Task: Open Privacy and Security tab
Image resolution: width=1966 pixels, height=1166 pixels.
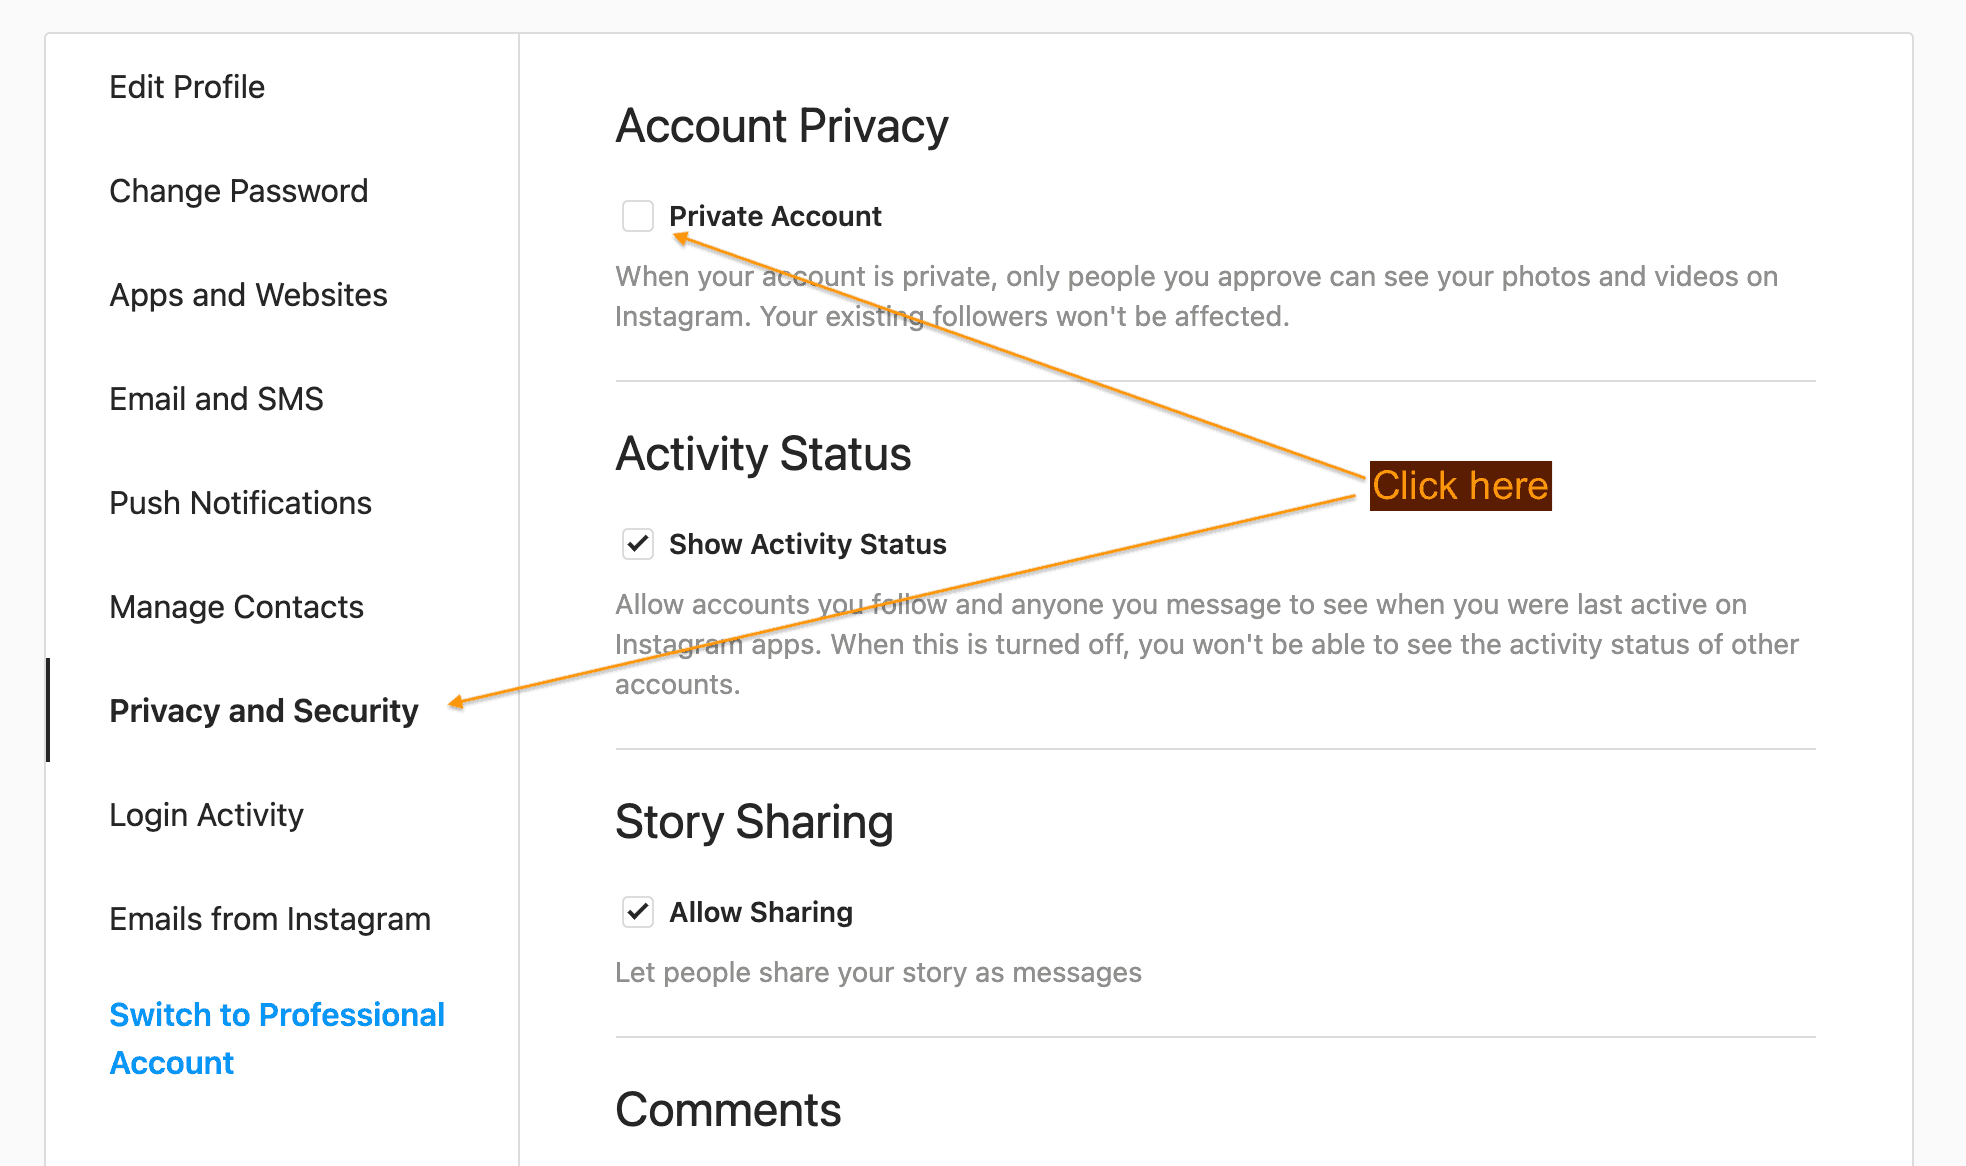Action: point(264,711)
